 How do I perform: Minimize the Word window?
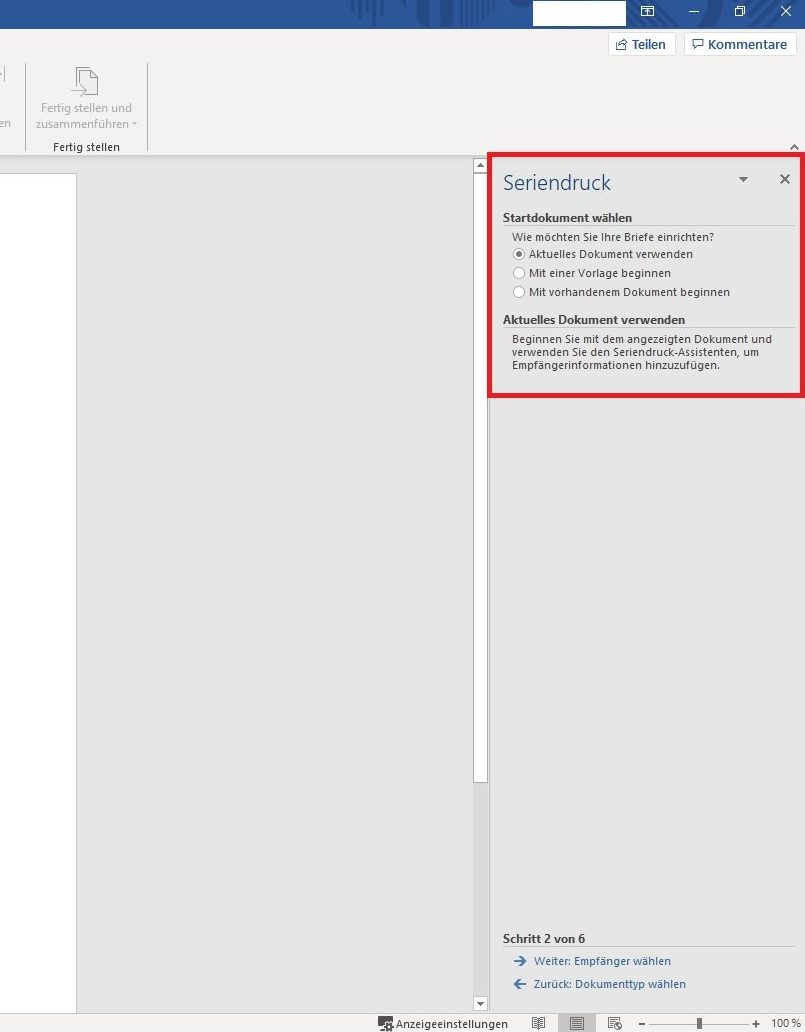(694, 11)
